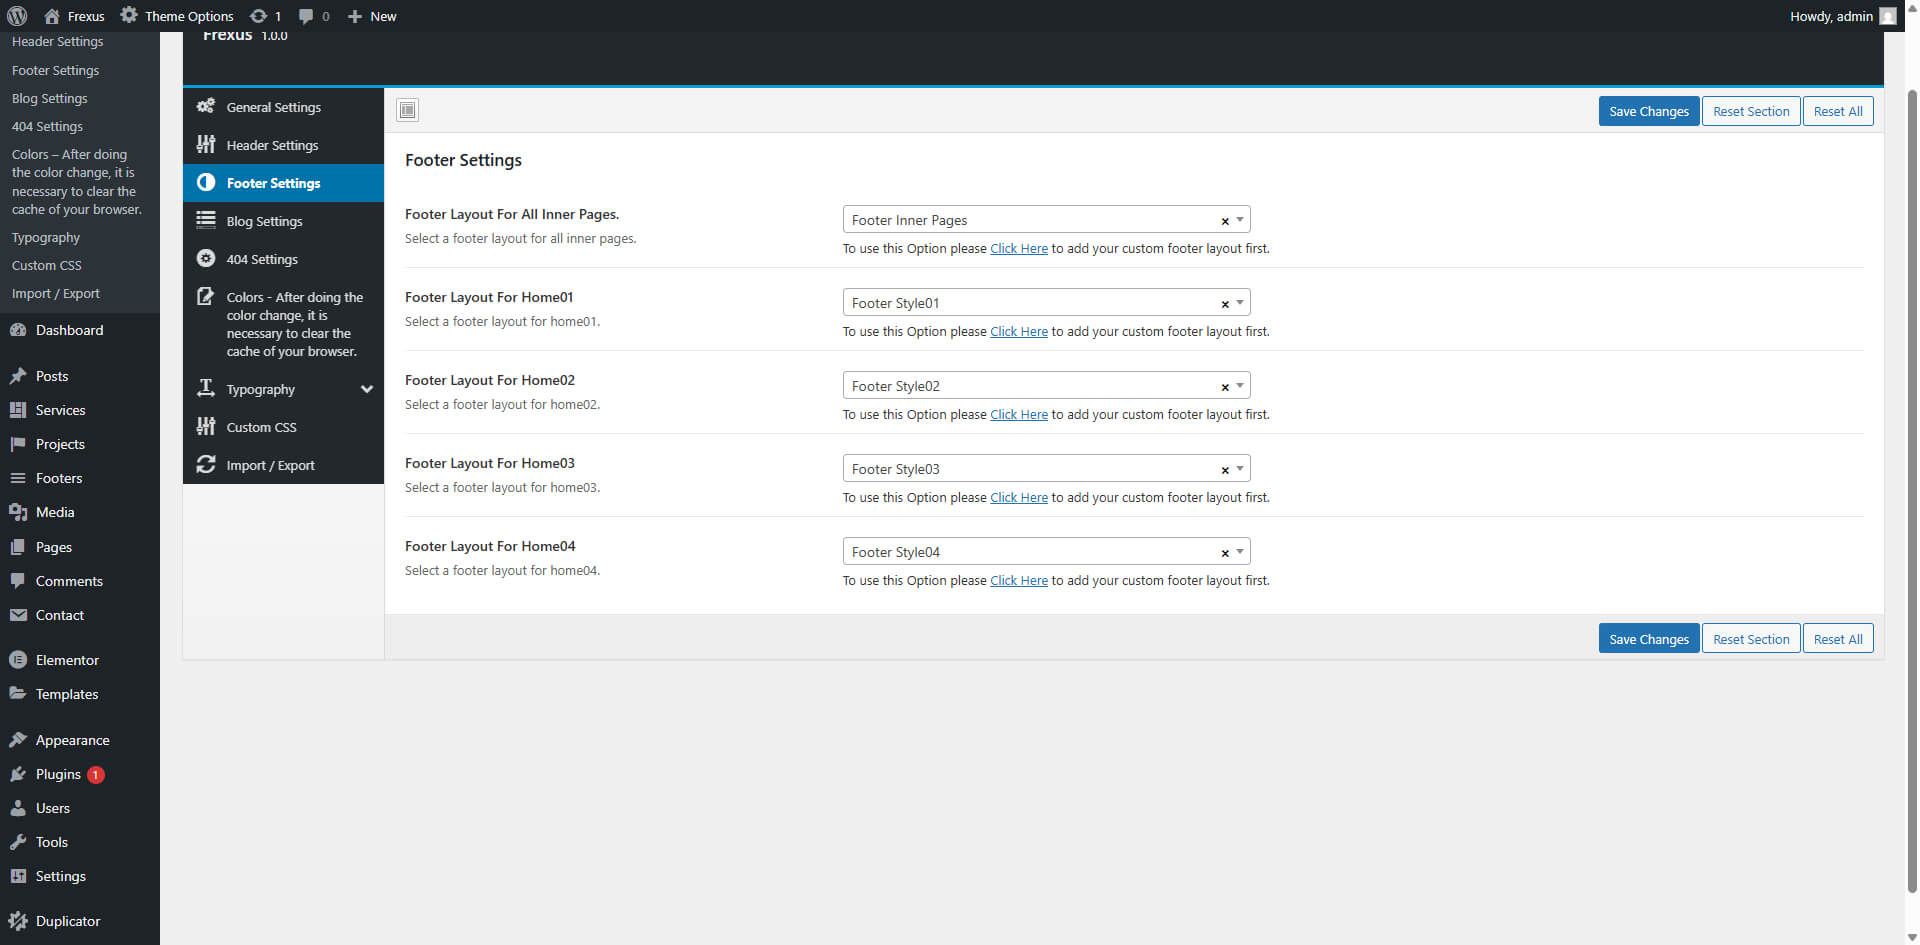Open the updates icon in admin bar
Image resolution: width=1920 pixels, height=945 pixels.
tap(259, 16)
